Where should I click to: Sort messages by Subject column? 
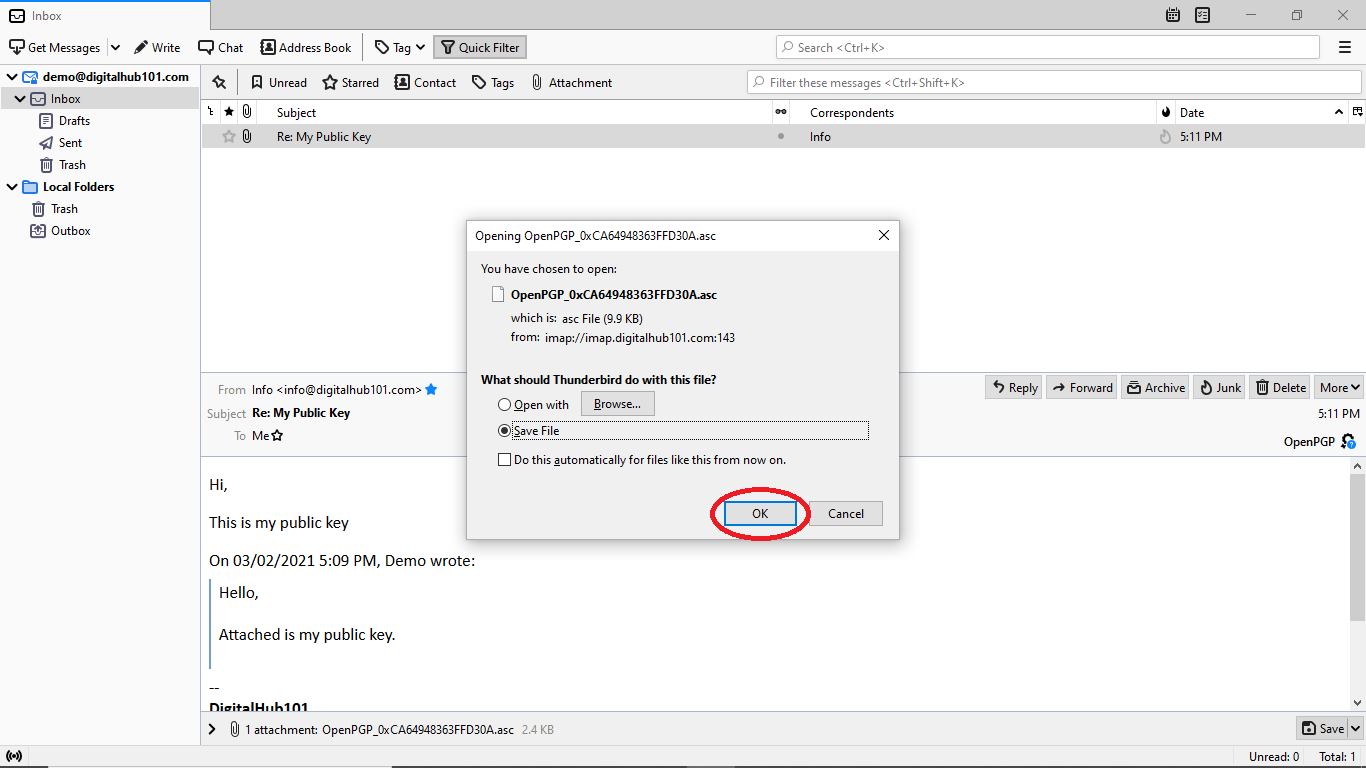point(515,112)
